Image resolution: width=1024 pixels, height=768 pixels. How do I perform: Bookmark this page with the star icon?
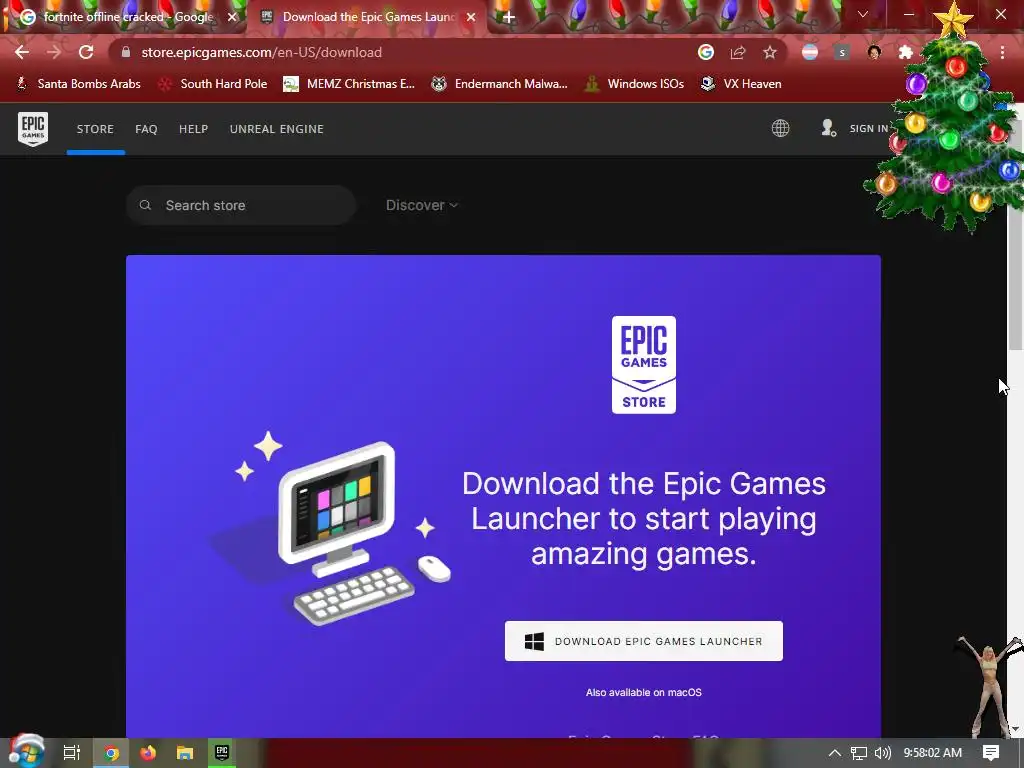coord(770,52)
